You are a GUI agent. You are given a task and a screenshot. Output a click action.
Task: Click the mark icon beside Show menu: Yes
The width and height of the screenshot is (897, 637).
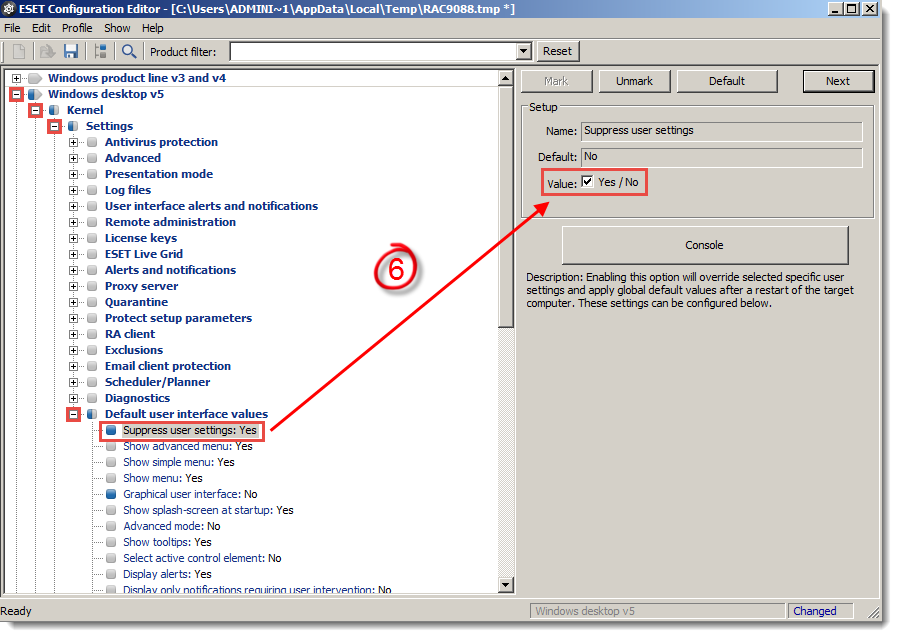coord(111,478)
